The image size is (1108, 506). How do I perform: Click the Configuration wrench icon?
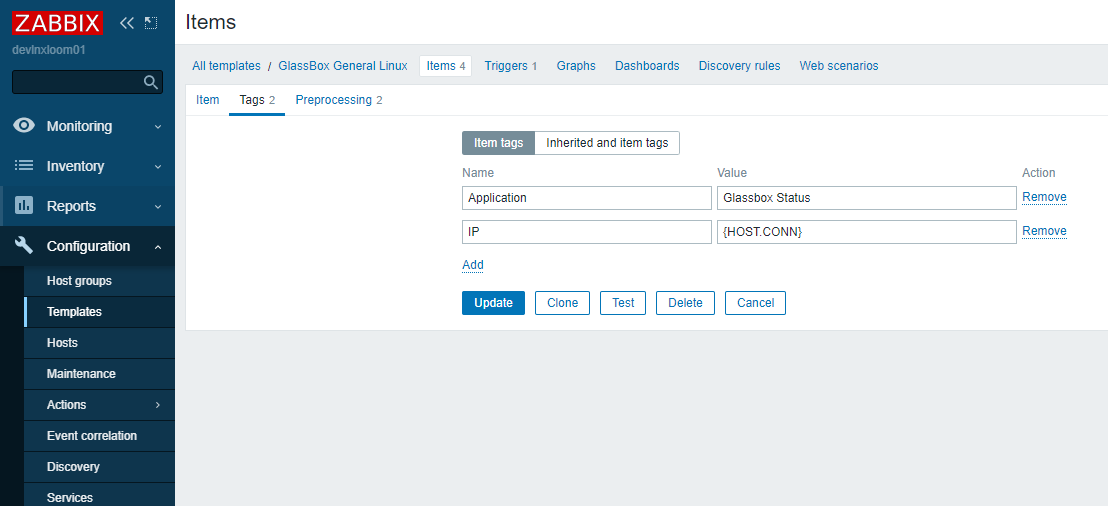tap(24, 246)
